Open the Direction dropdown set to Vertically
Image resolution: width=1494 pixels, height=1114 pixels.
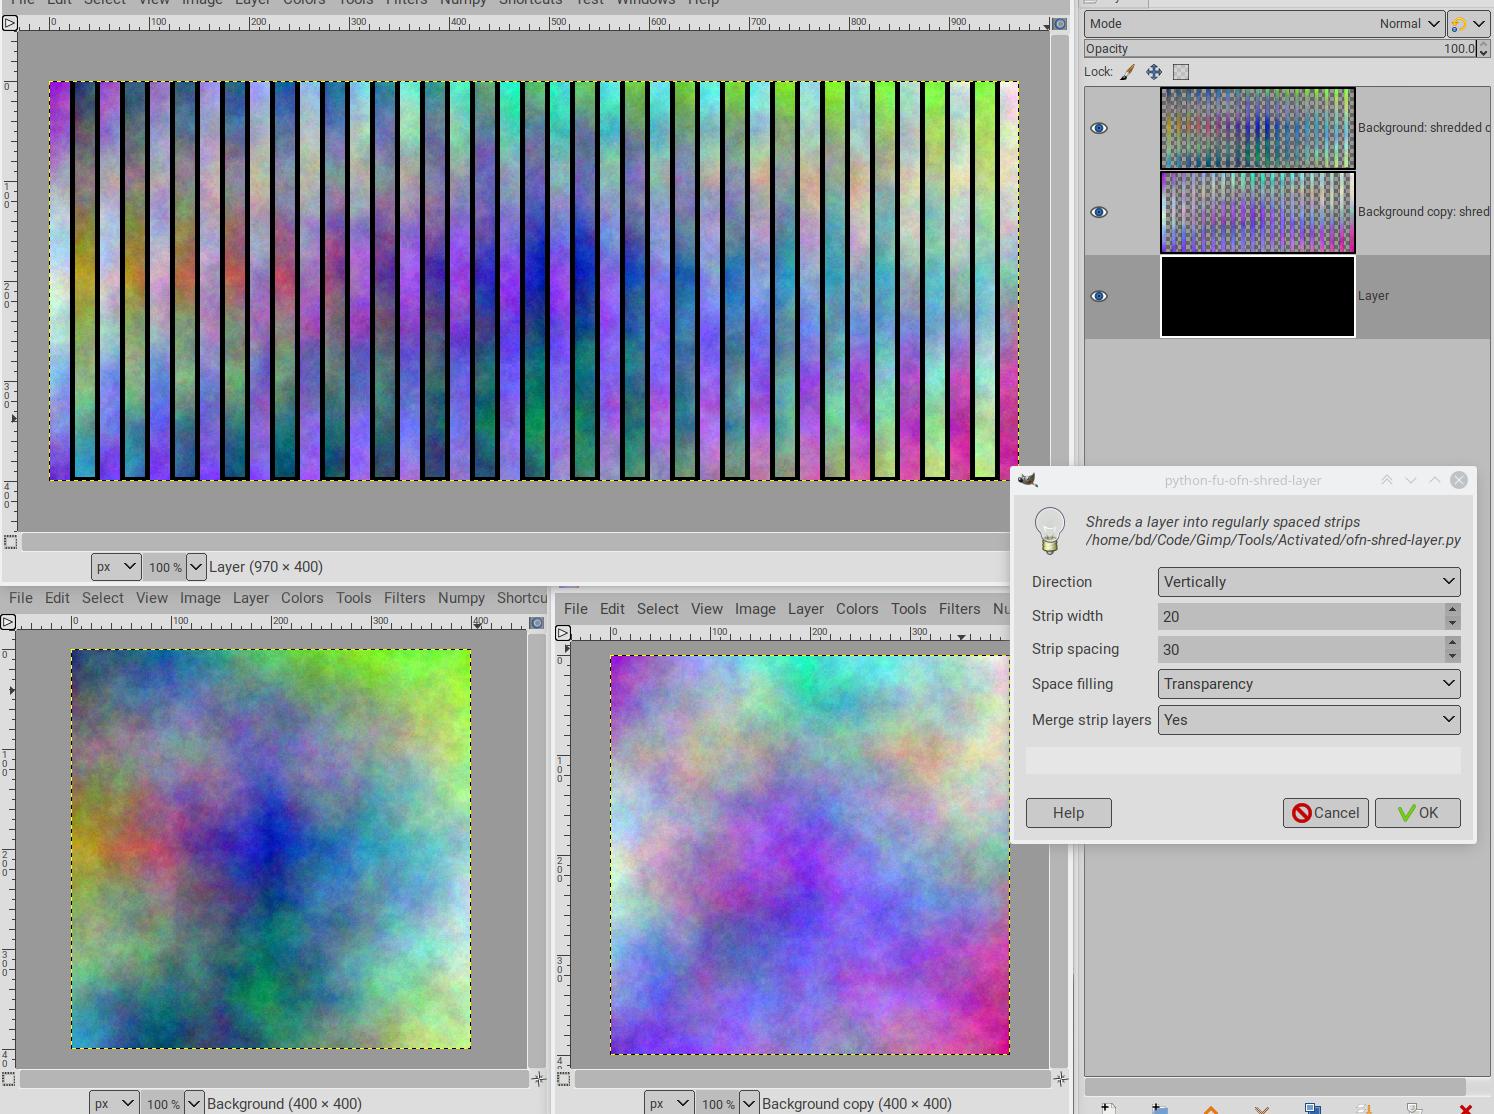pos(1308,582)
